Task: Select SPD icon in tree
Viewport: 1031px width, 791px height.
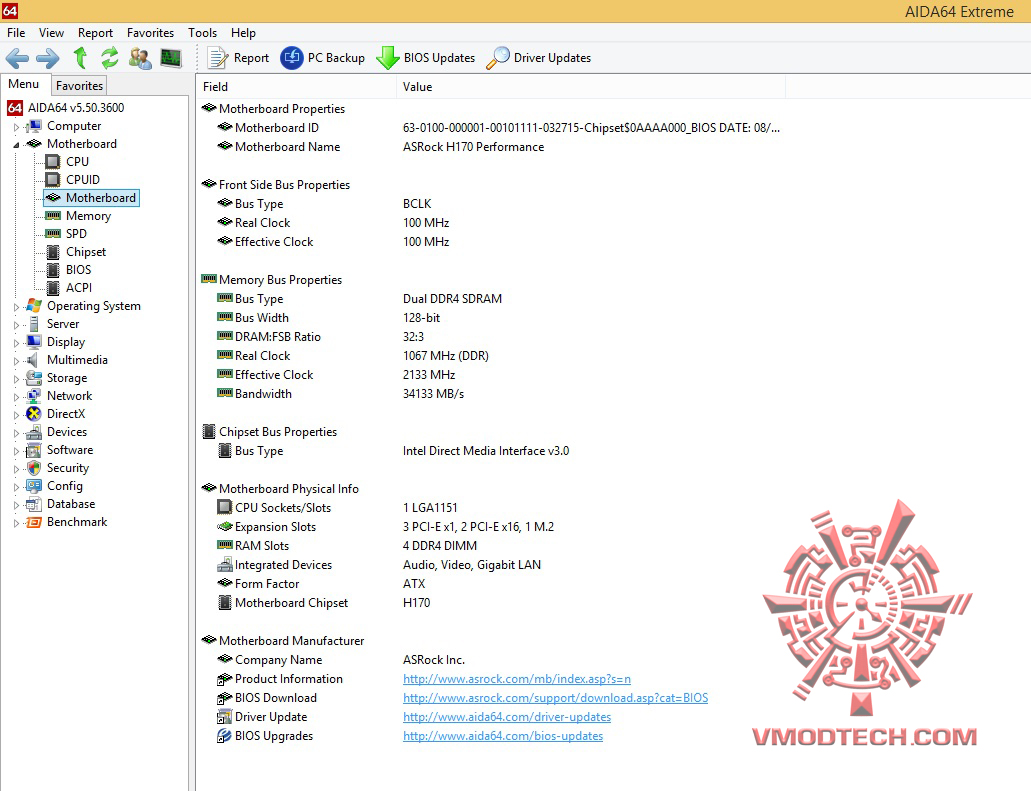Action: (x=53, y=233)
